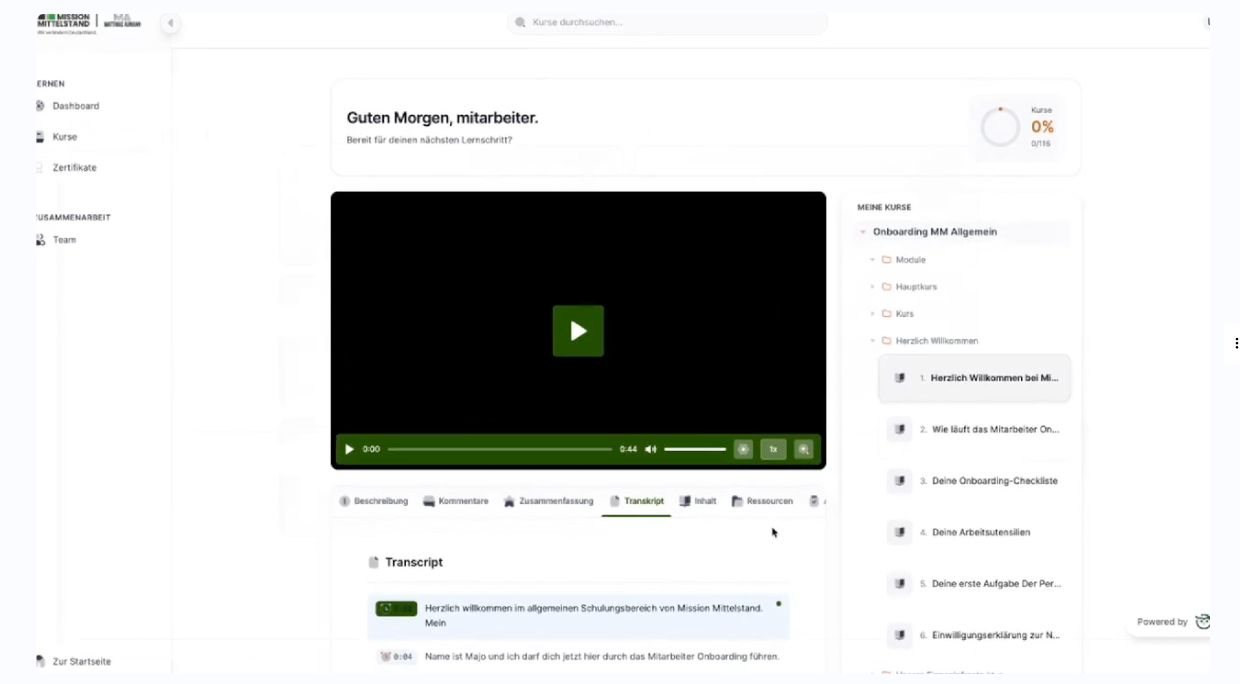The height and width of the screenshot is (684, 1240).
Task: Collapse the Onboarding MM Allgemein course
Action: 863,232
